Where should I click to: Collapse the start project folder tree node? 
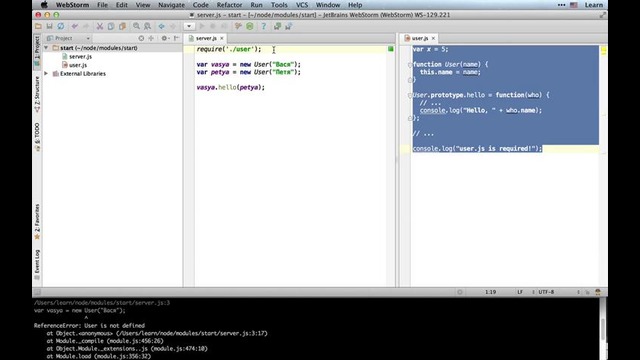[x=46, y=48]
